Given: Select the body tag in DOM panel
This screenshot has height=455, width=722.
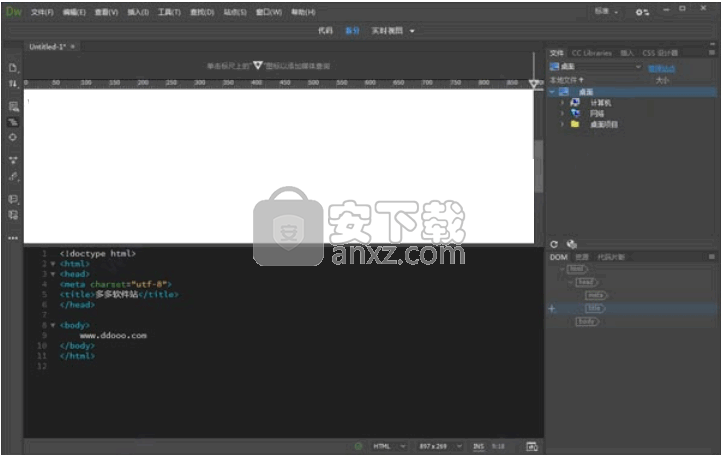Looking at the screenshot, I should click(x=587, y=321).
